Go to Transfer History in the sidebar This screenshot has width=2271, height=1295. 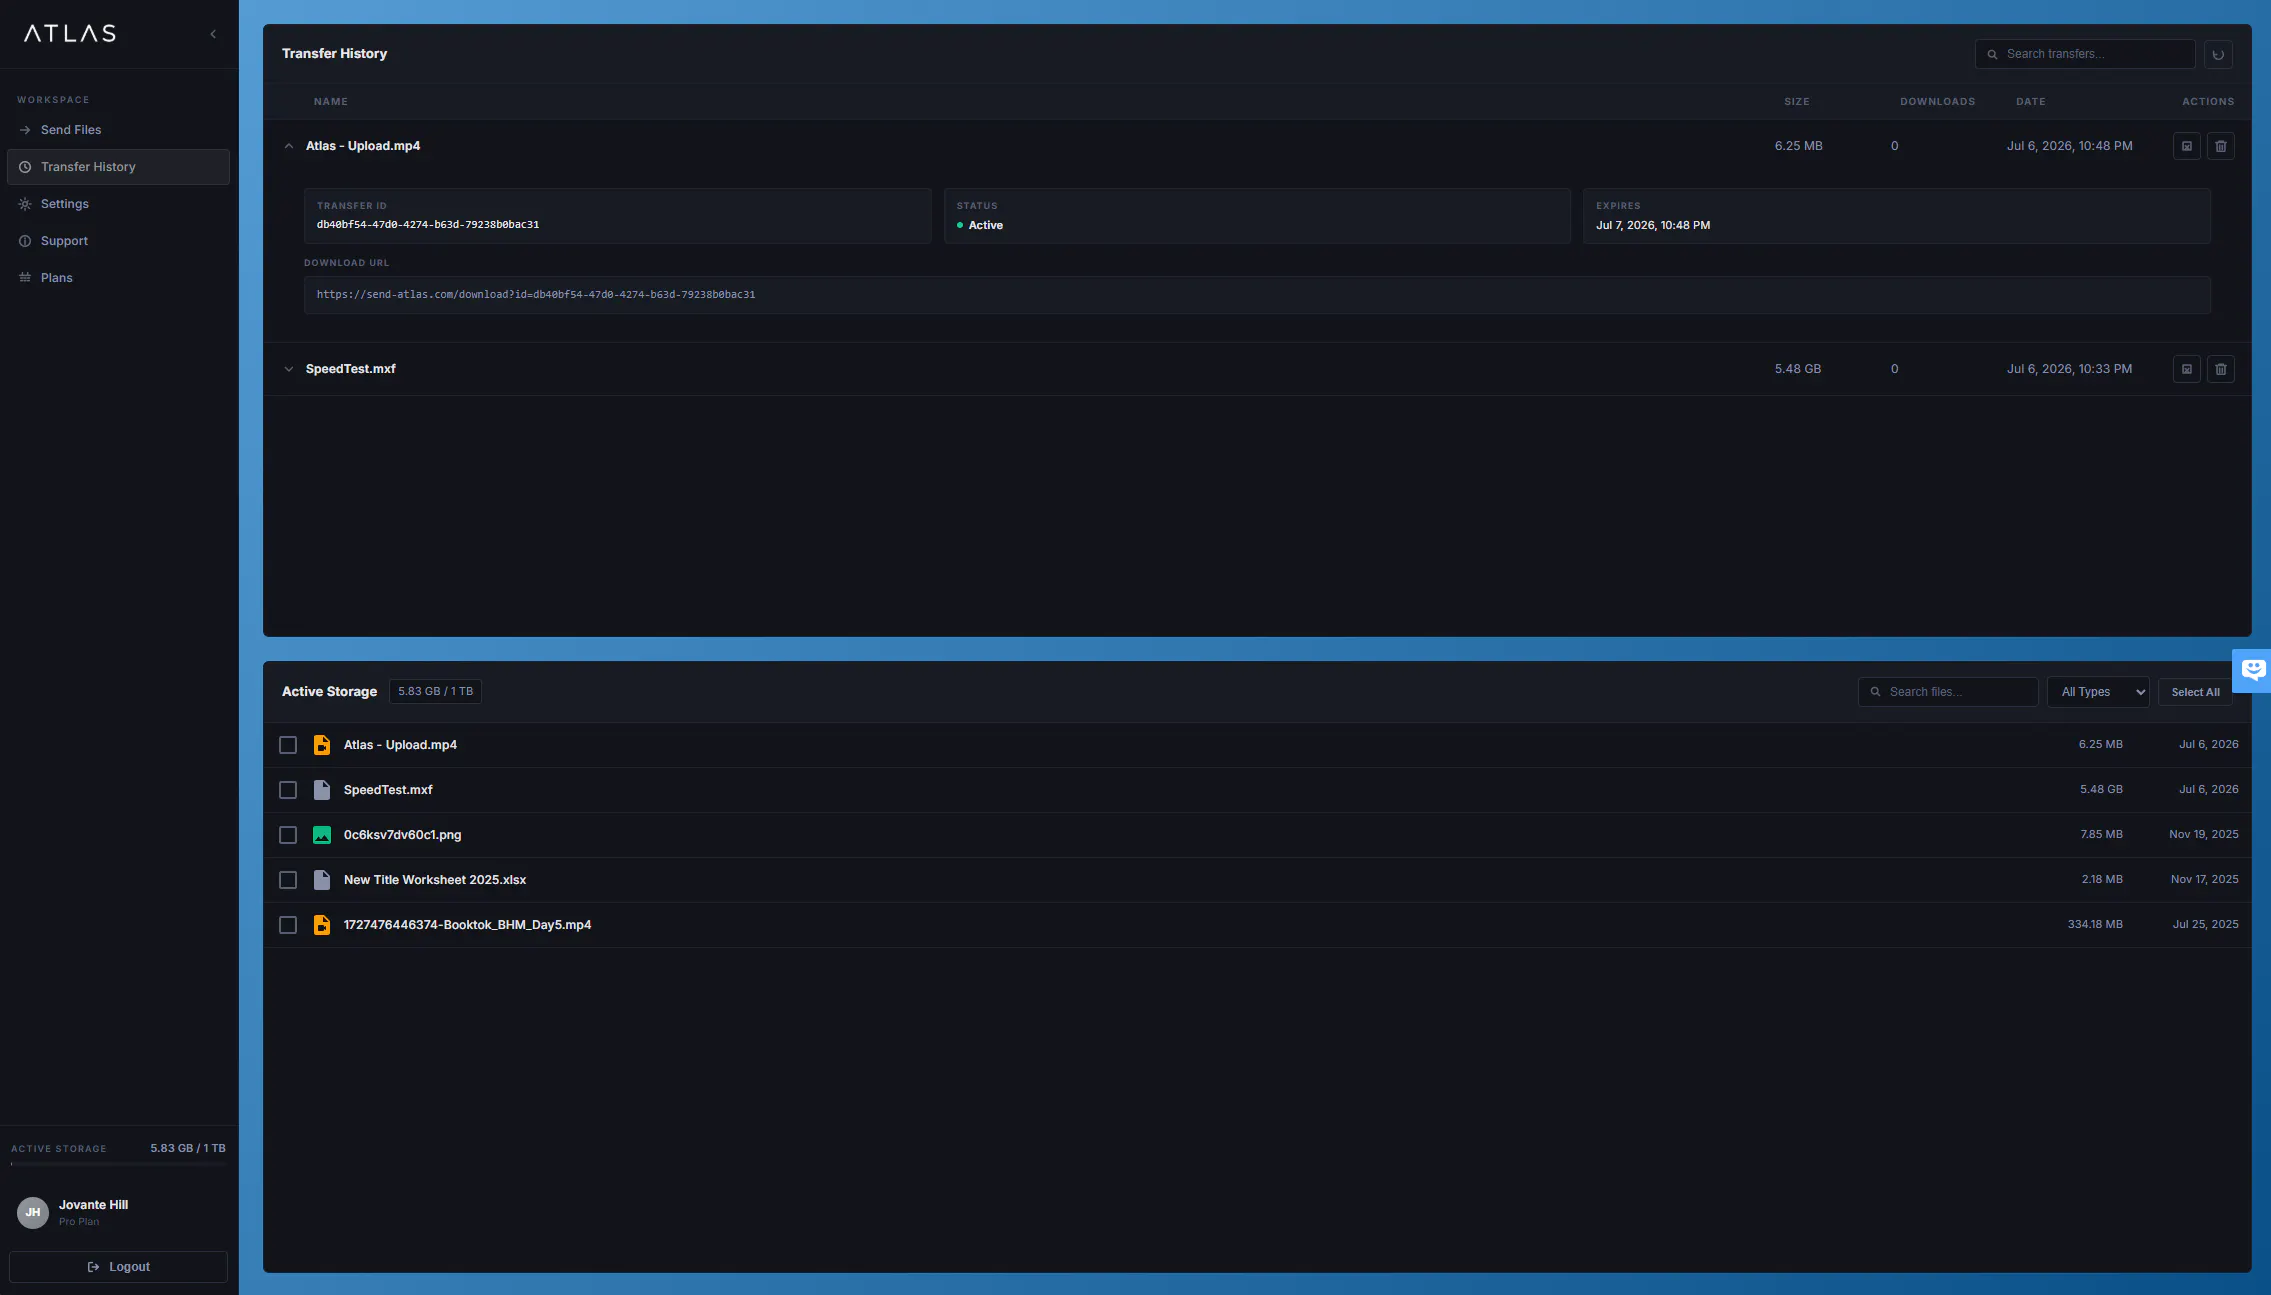coord(118,167)
